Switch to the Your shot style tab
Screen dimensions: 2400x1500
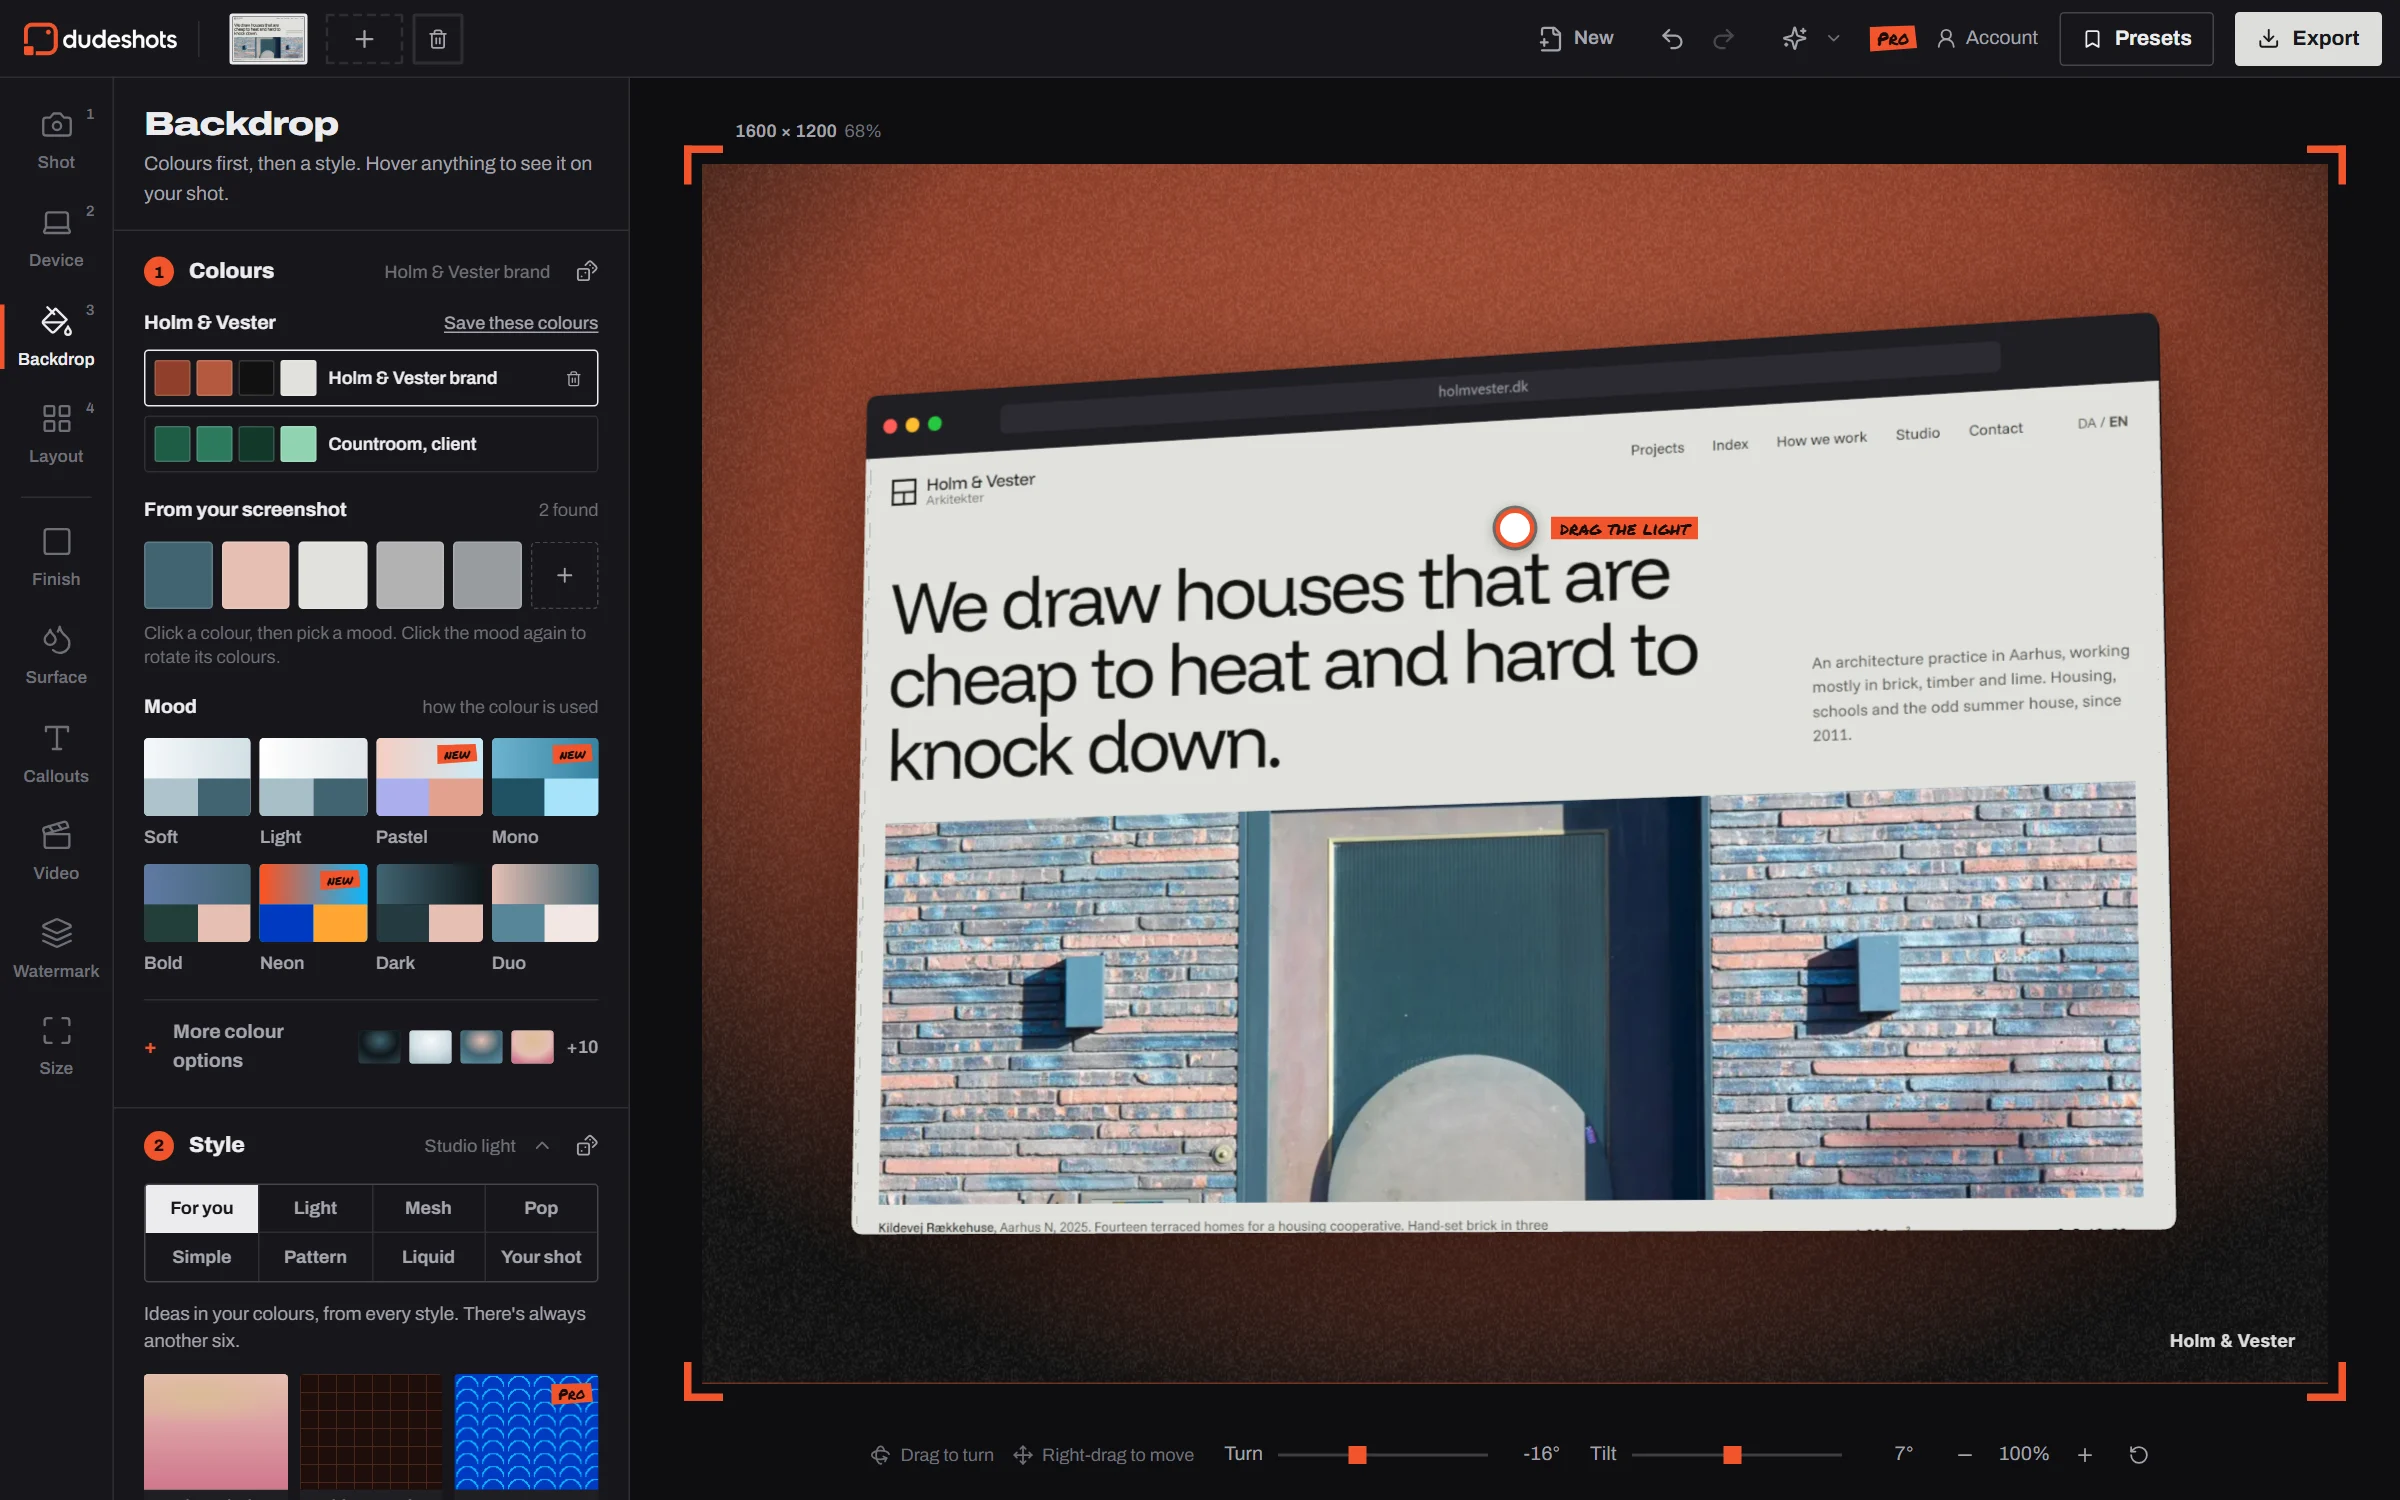click(541, 1257)
